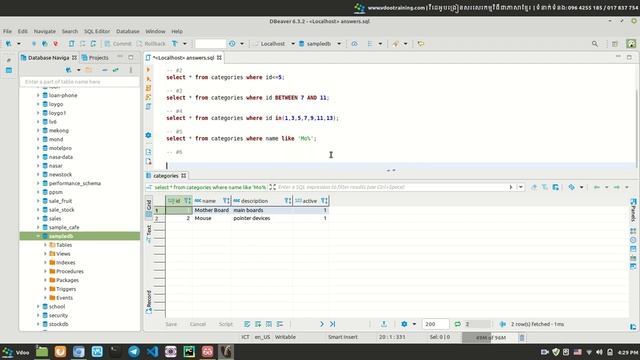This screenshot has width=640, height=360.
Task: Click the Save button in results toolbar
Action: click(x=171, y=324)
